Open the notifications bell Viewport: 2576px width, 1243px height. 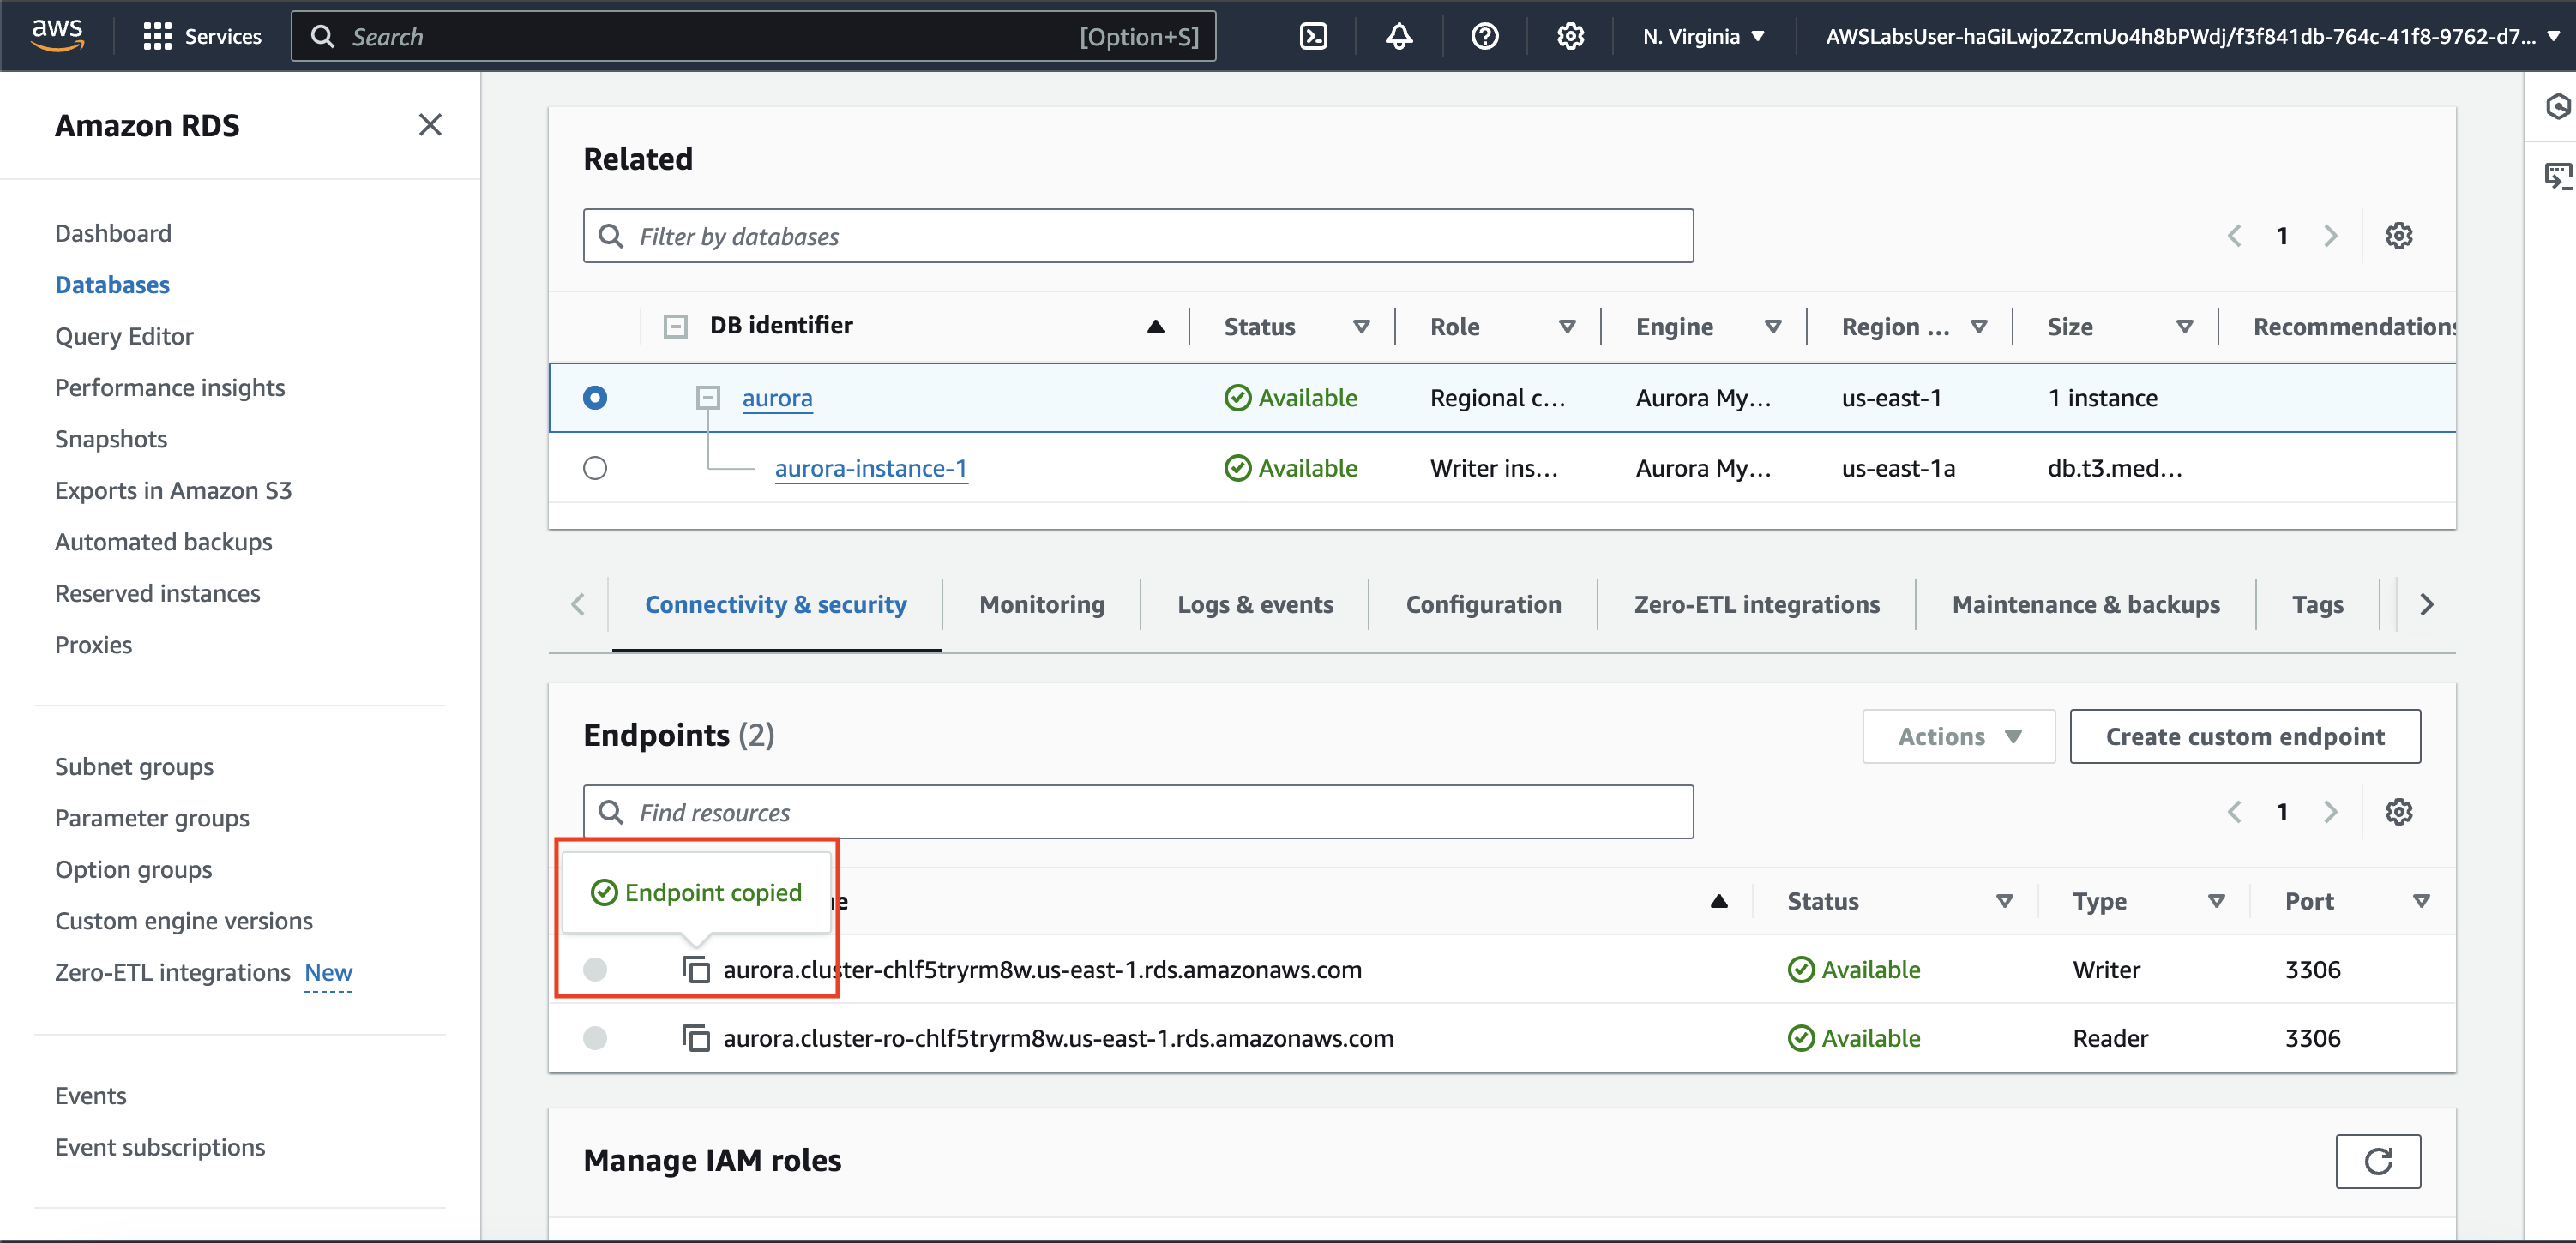[x=1398, y=37]
